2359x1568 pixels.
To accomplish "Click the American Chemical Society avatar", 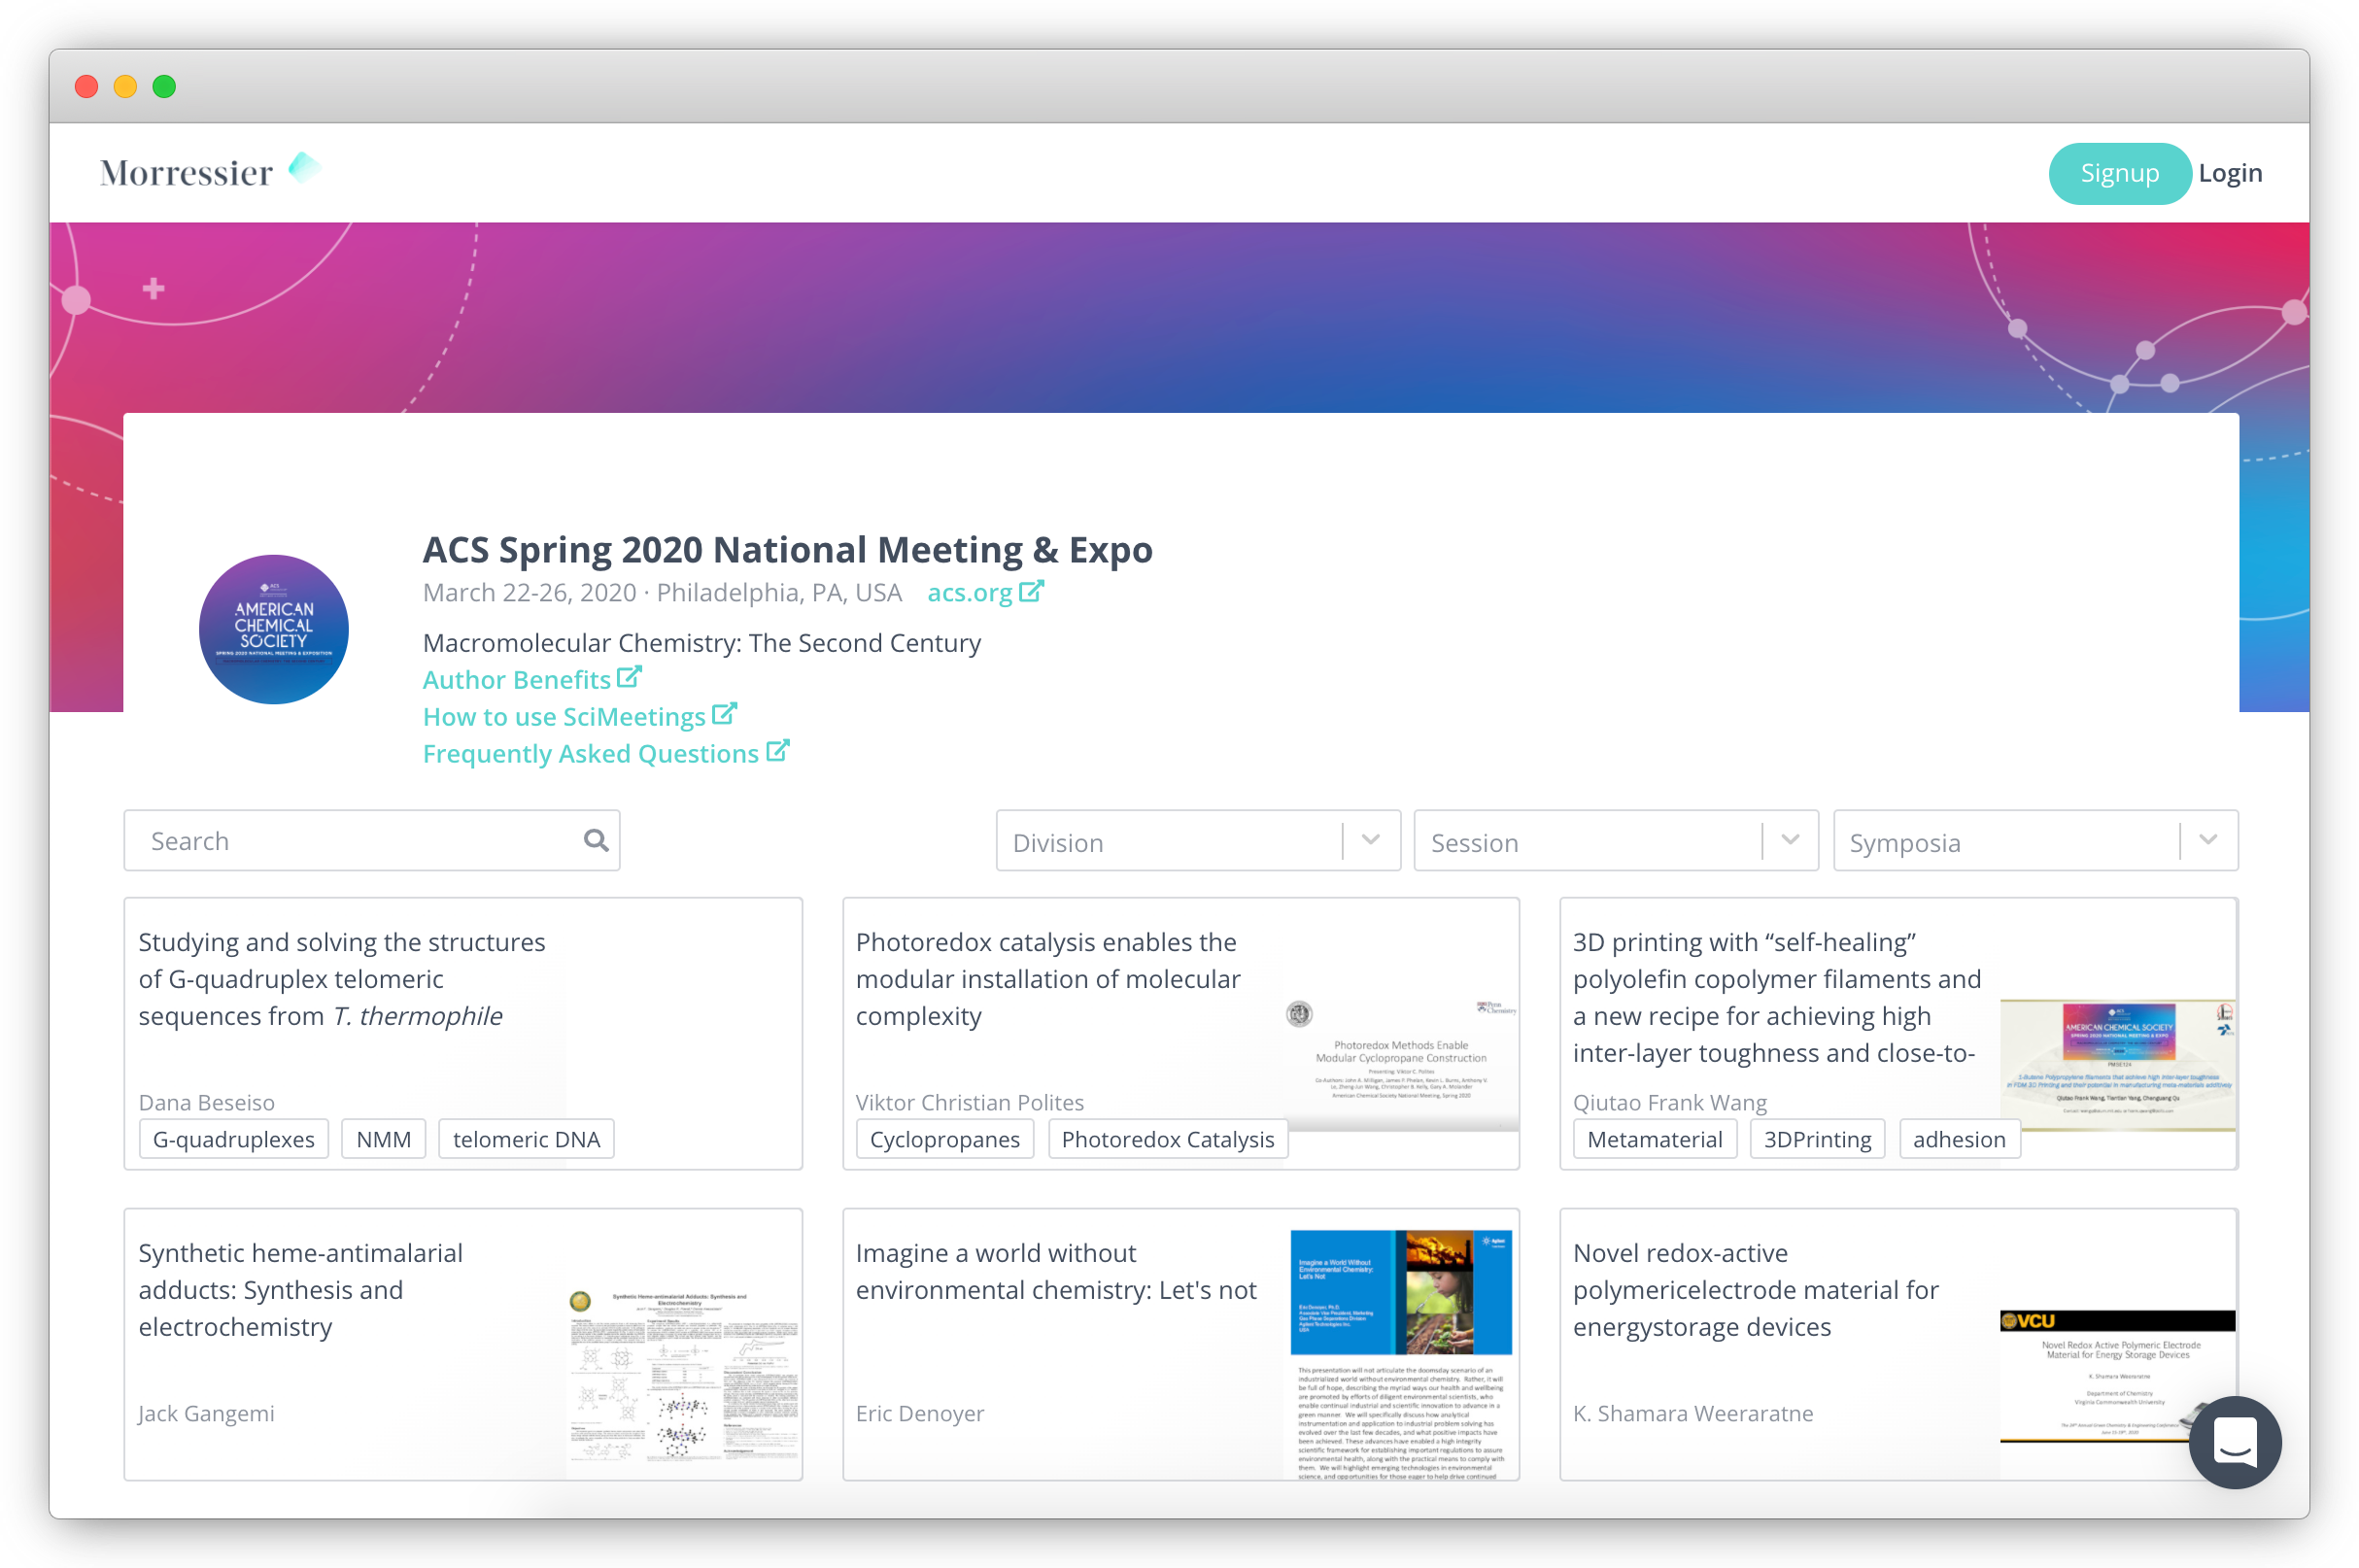I will pyautogui.click(x=274, y=629).
